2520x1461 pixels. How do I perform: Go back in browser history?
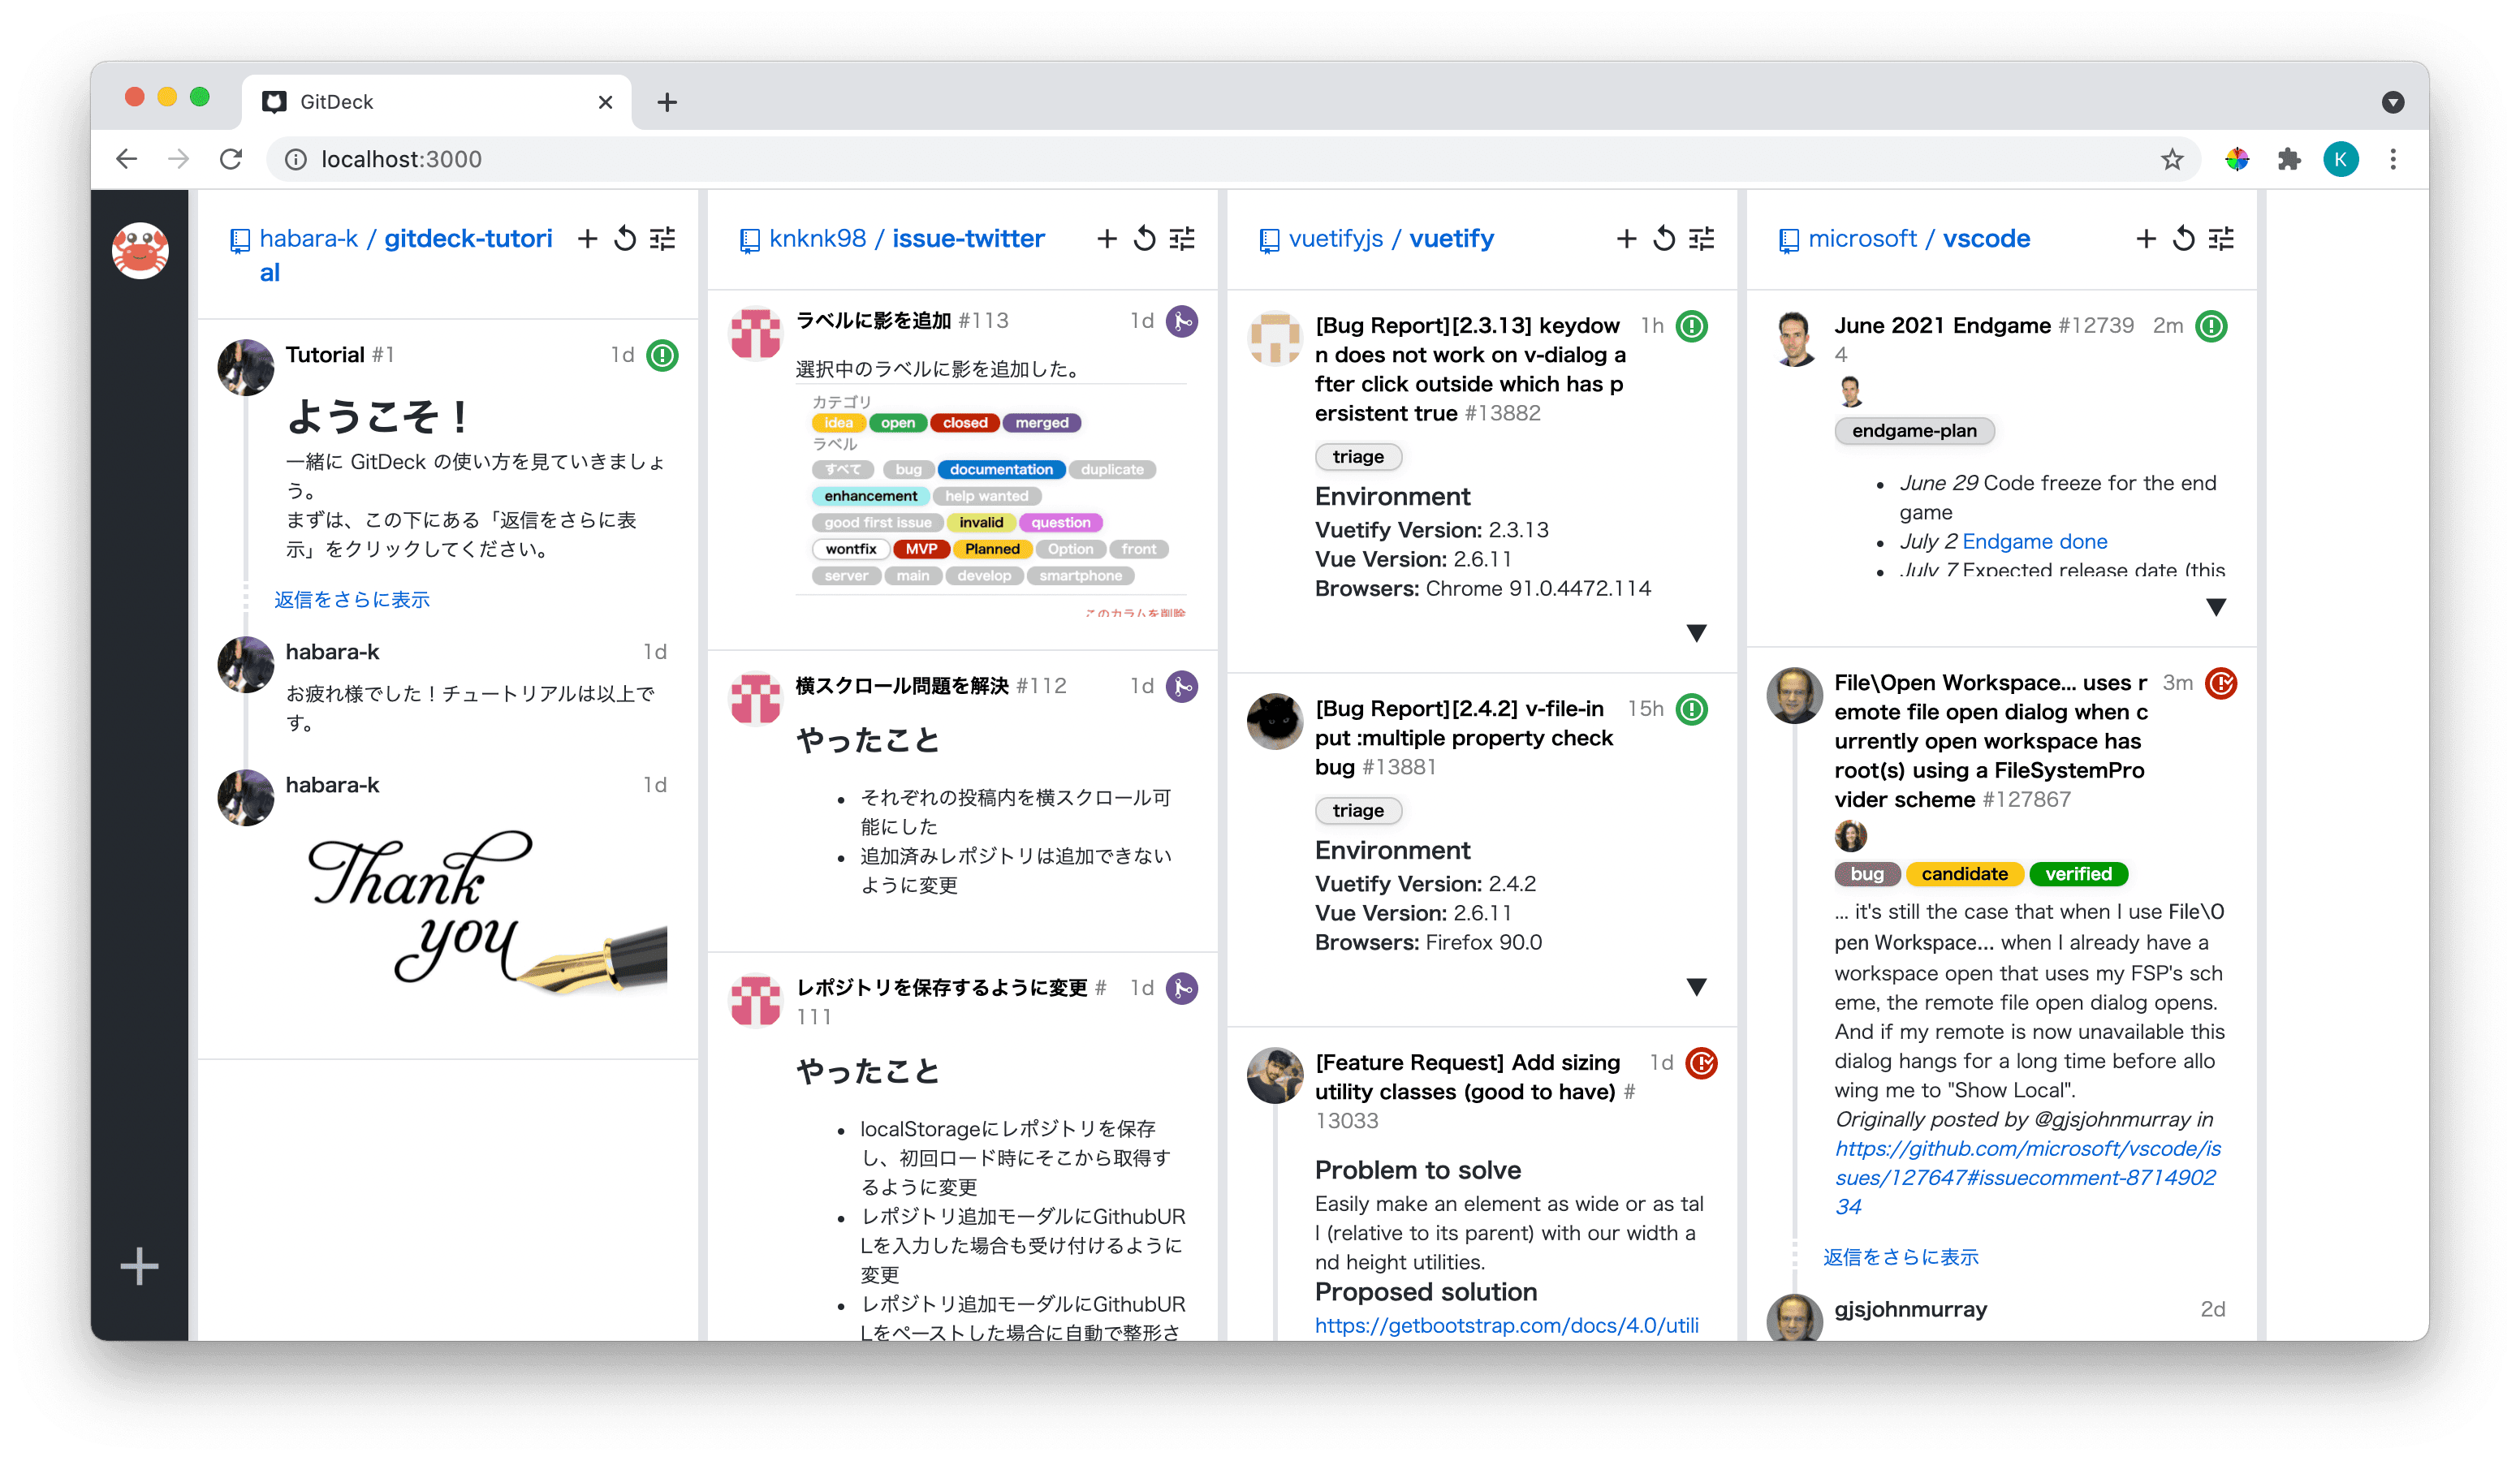point(127,159)
